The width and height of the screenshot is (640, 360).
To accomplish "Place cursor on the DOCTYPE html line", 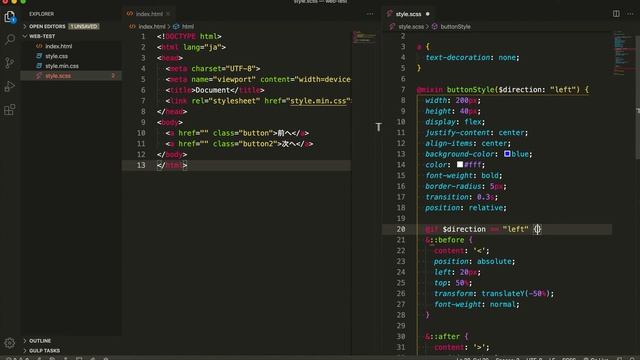I will [x=189, y=37].
